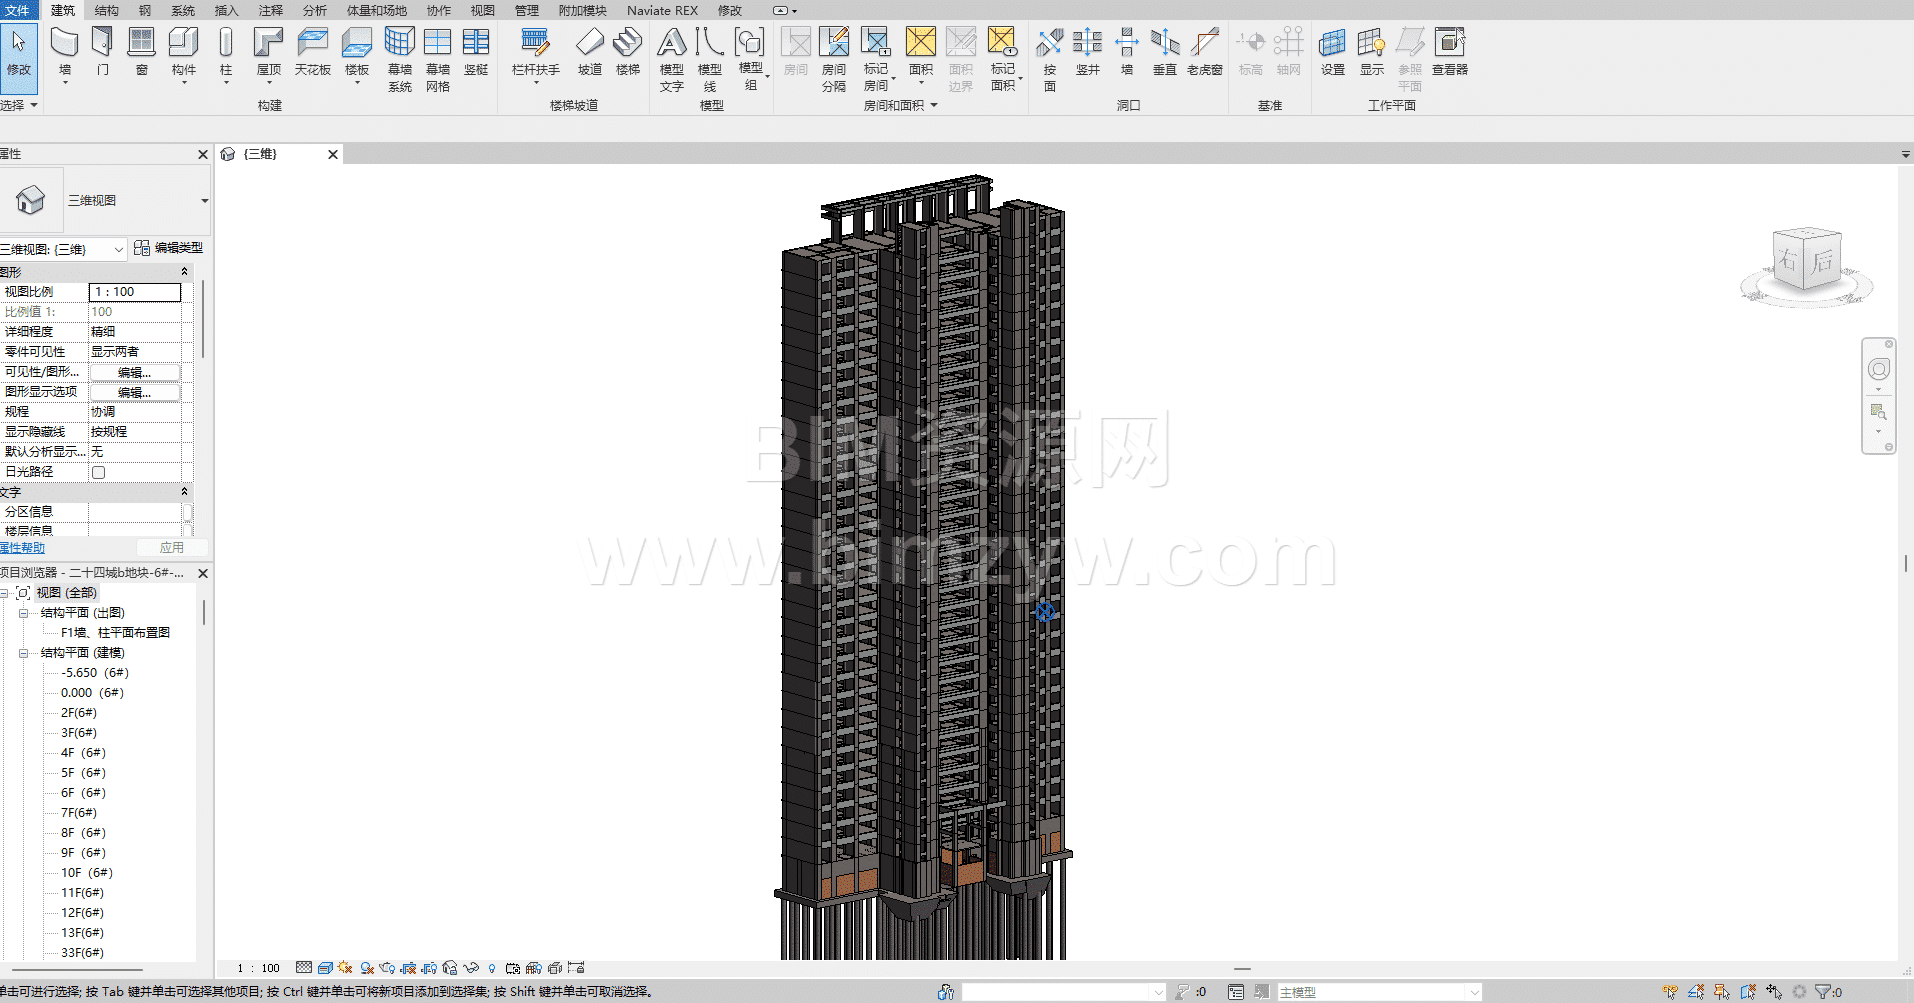Image resolution: width=1914 pixels, height=1003 pixels.
Task: Choose the Ceiling (天花板) tool
Action: (x=312, y=52)
